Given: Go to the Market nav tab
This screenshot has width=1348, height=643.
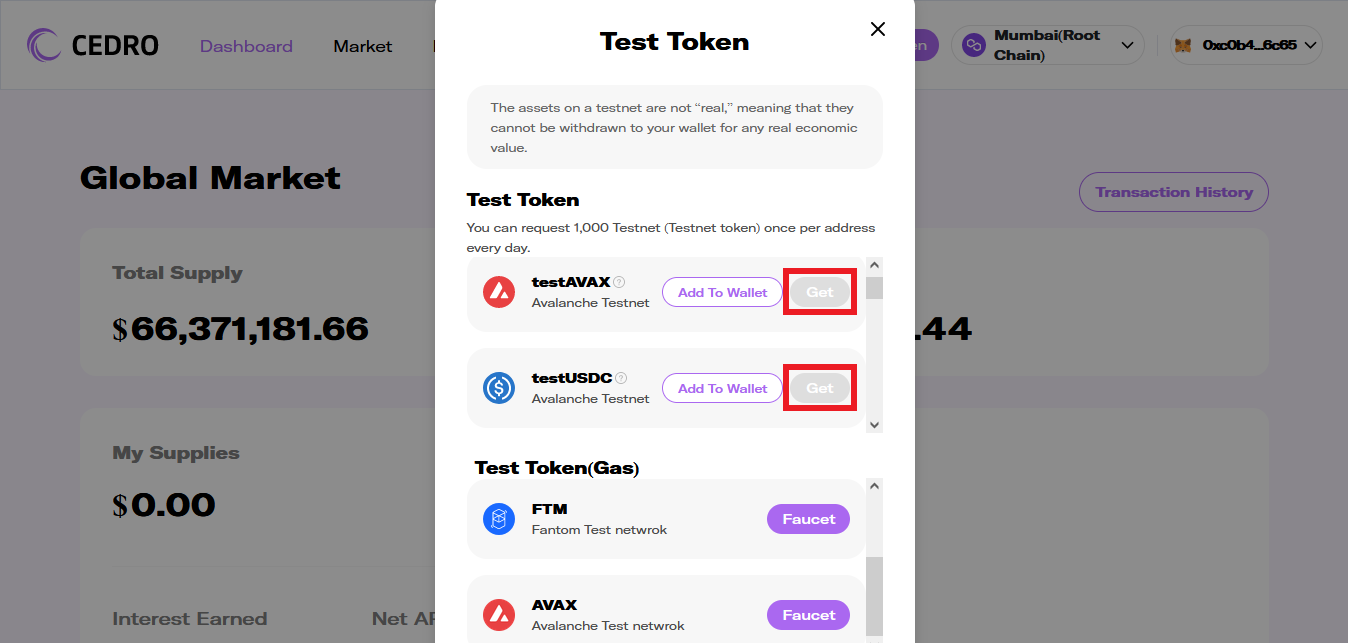Looking at the screenshot, I should [363, 46].
